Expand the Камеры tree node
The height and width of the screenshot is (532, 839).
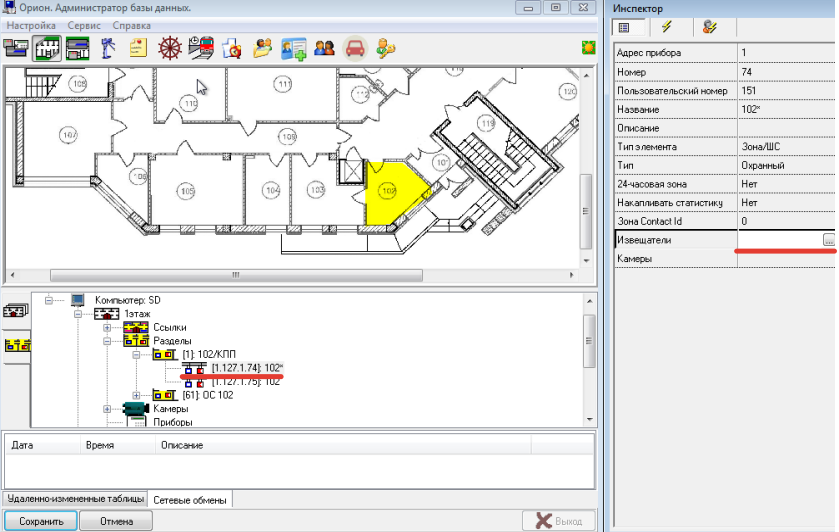(x=108, y=409)
